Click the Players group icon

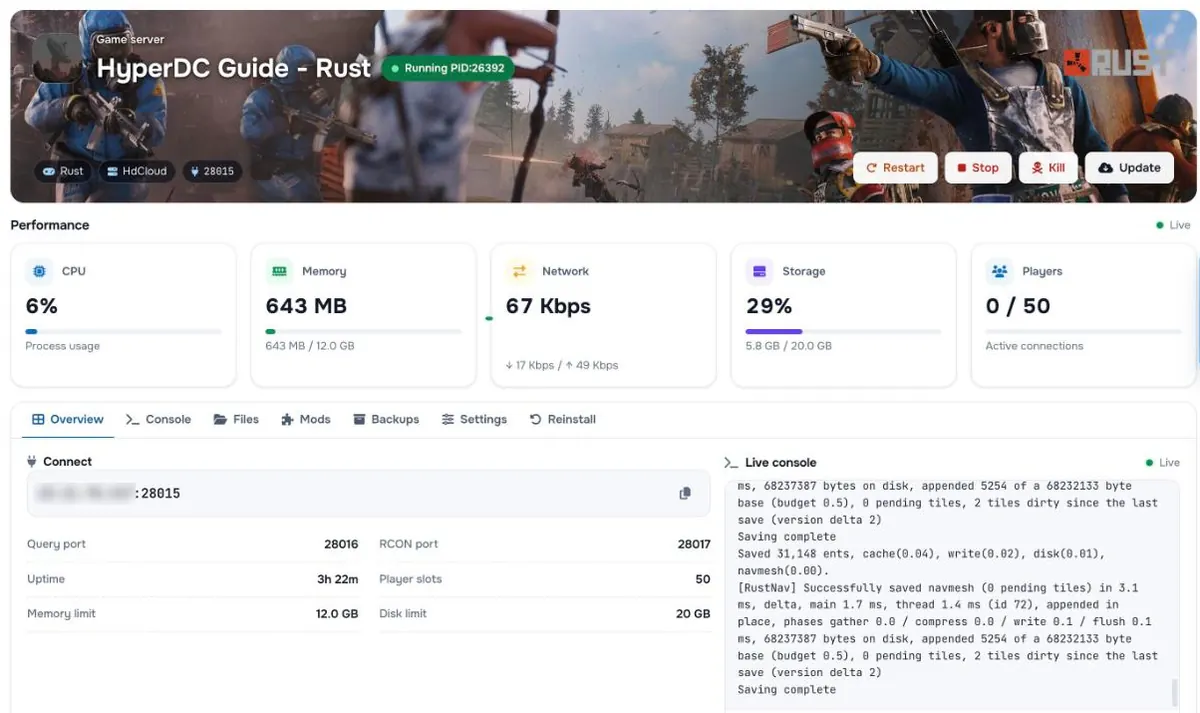click(999, 271)
